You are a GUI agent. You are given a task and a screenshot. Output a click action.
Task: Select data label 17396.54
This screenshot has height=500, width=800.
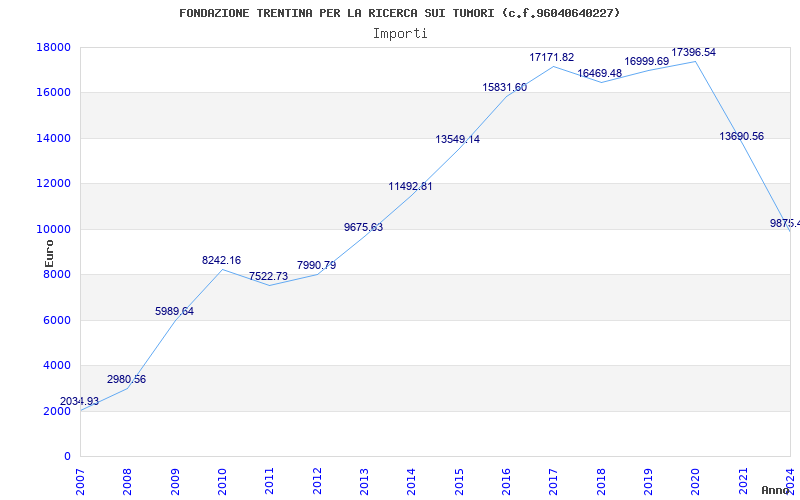pos(693,53)
